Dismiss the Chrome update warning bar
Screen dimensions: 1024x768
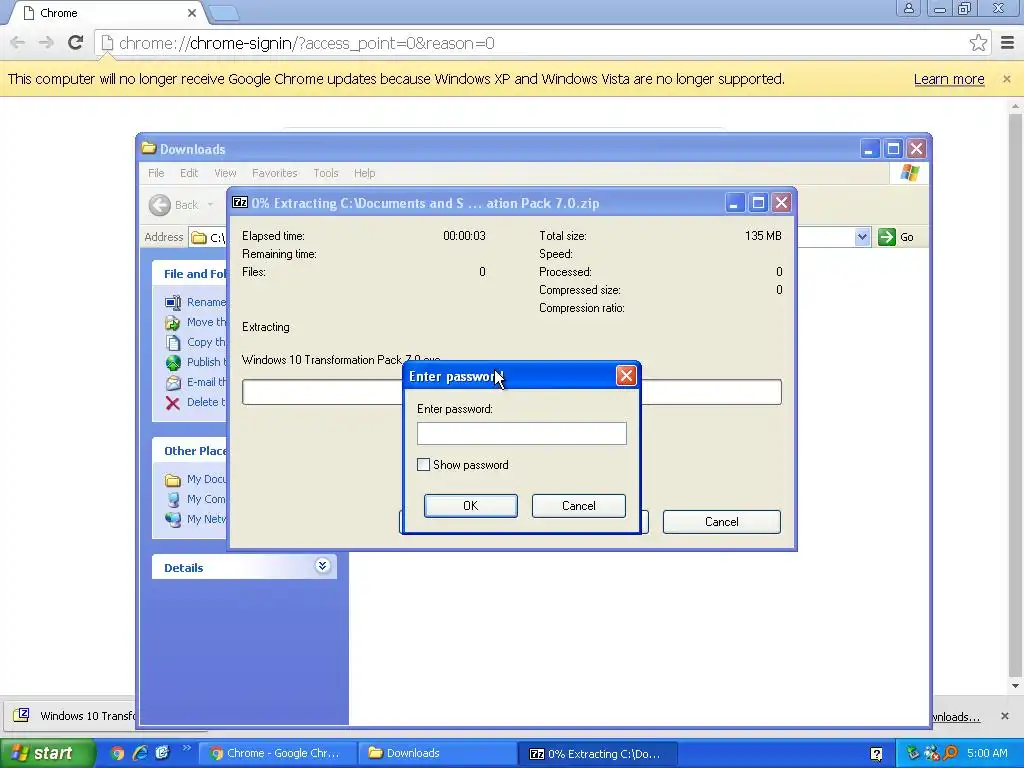(x=1006, y=78)
